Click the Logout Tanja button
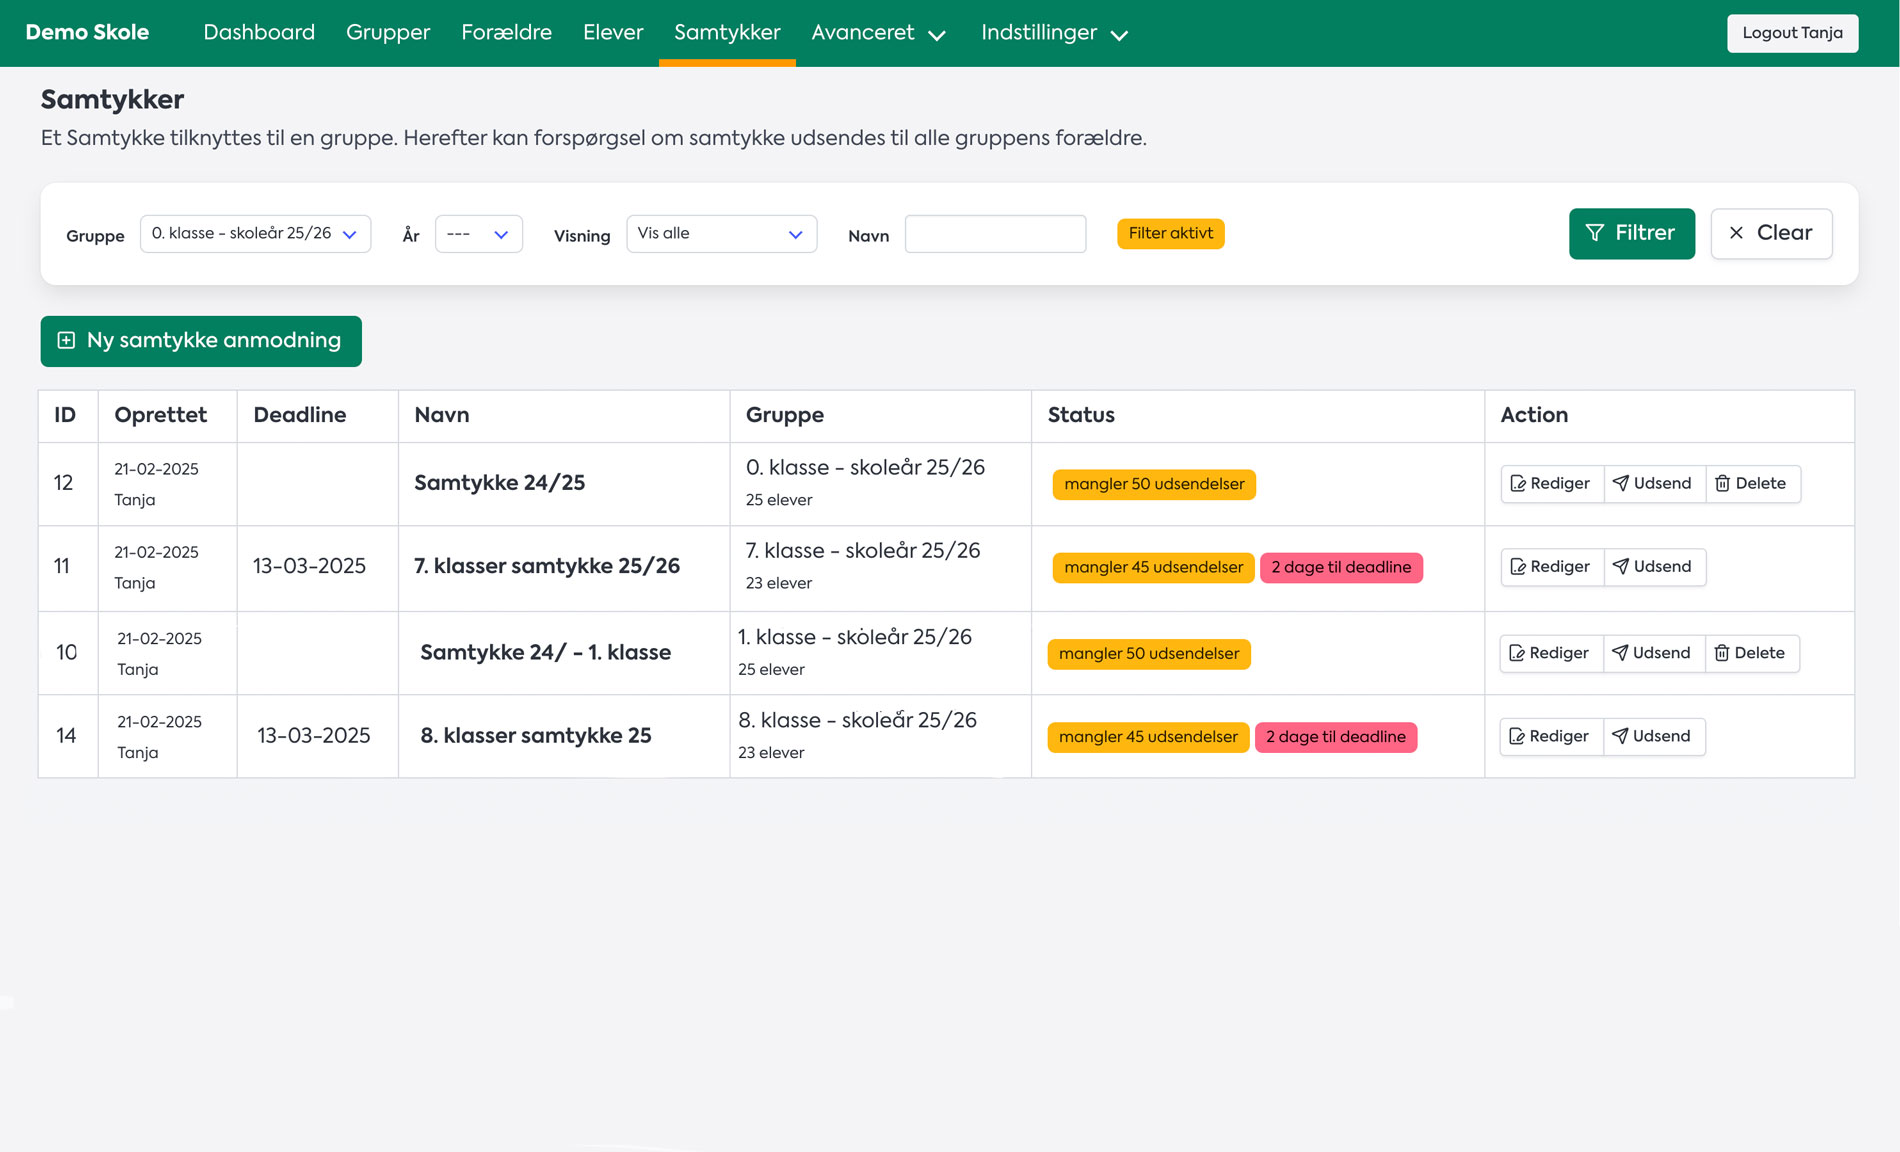Screen dimensions: 1900x1152 [1792, 33]
